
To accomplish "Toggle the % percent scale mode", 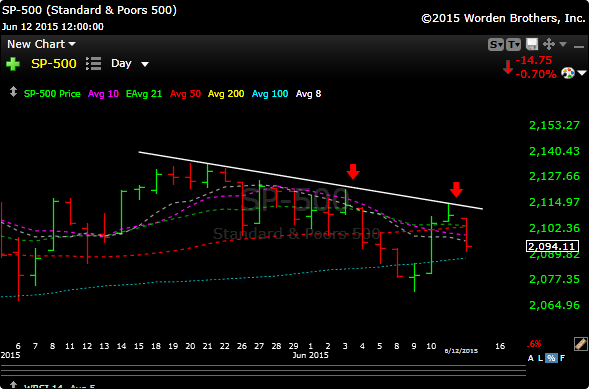I will 551,358.
